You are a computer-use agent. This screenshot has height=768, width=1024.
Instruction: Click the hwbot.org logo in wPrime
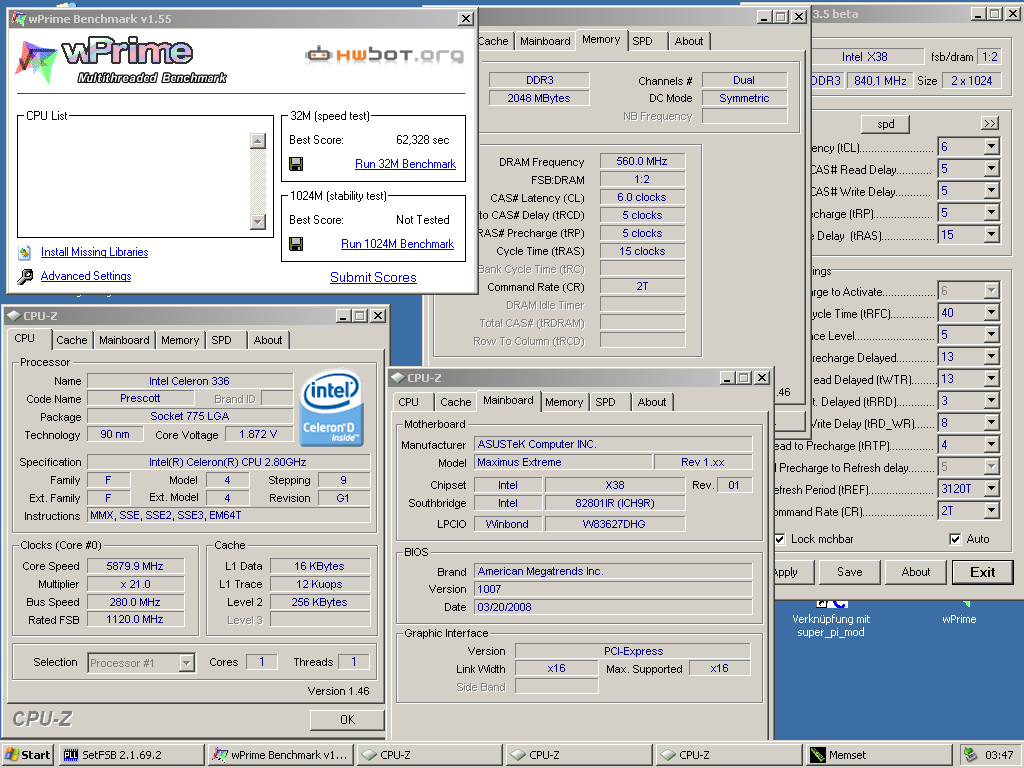[x=385, y=55]
